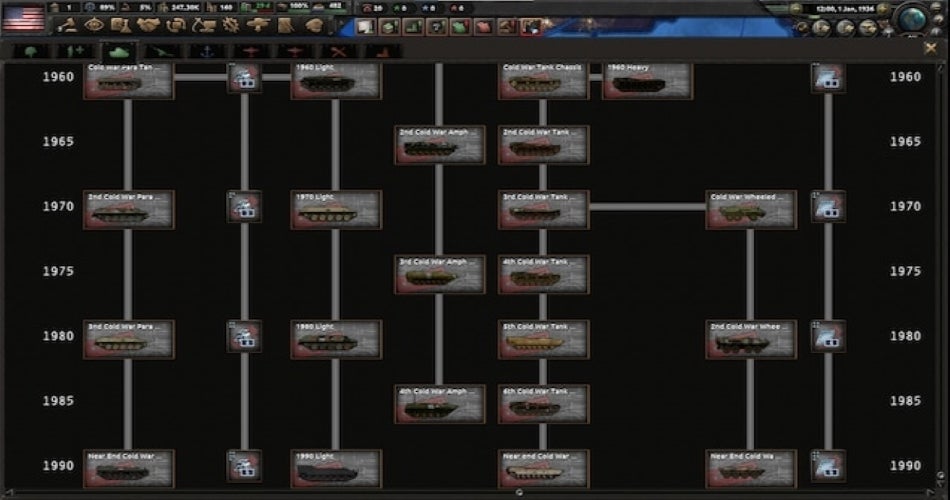Open Construction with the crane icon
This screenshot has height=500, width=950.
(203, 25)
